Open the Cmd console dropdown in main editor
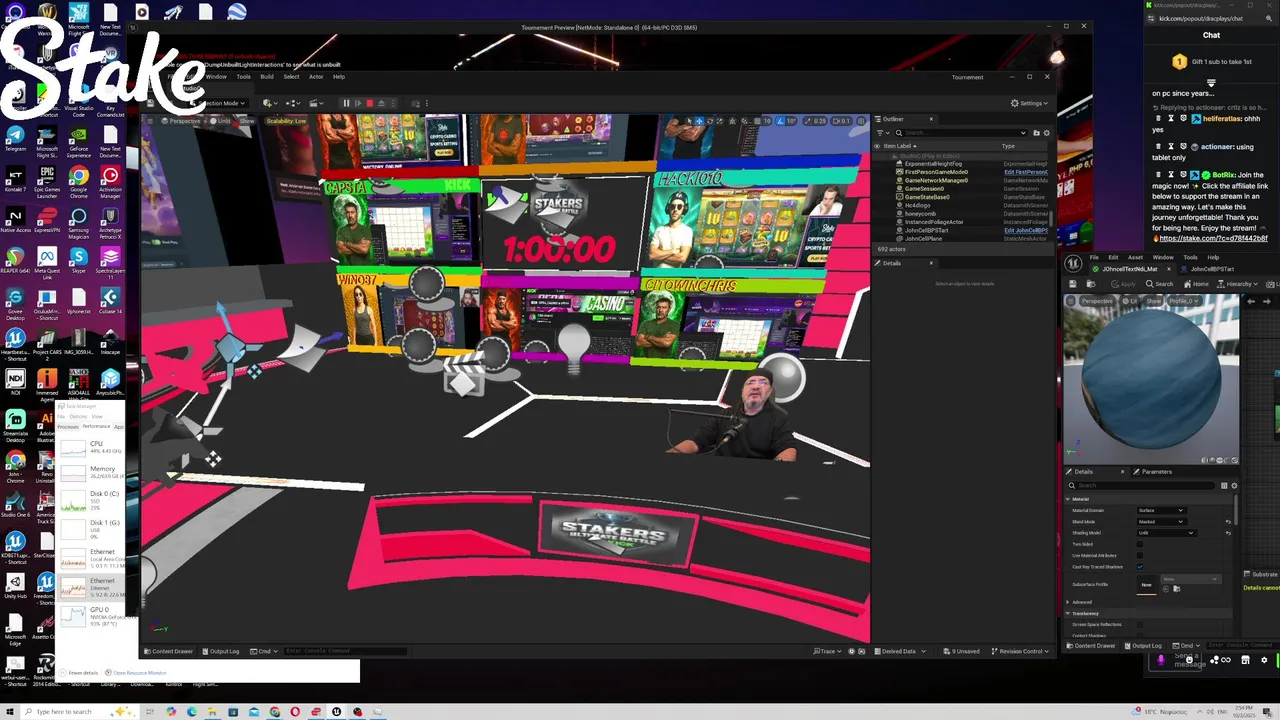The image size is (1280, 720). [264, 651]
